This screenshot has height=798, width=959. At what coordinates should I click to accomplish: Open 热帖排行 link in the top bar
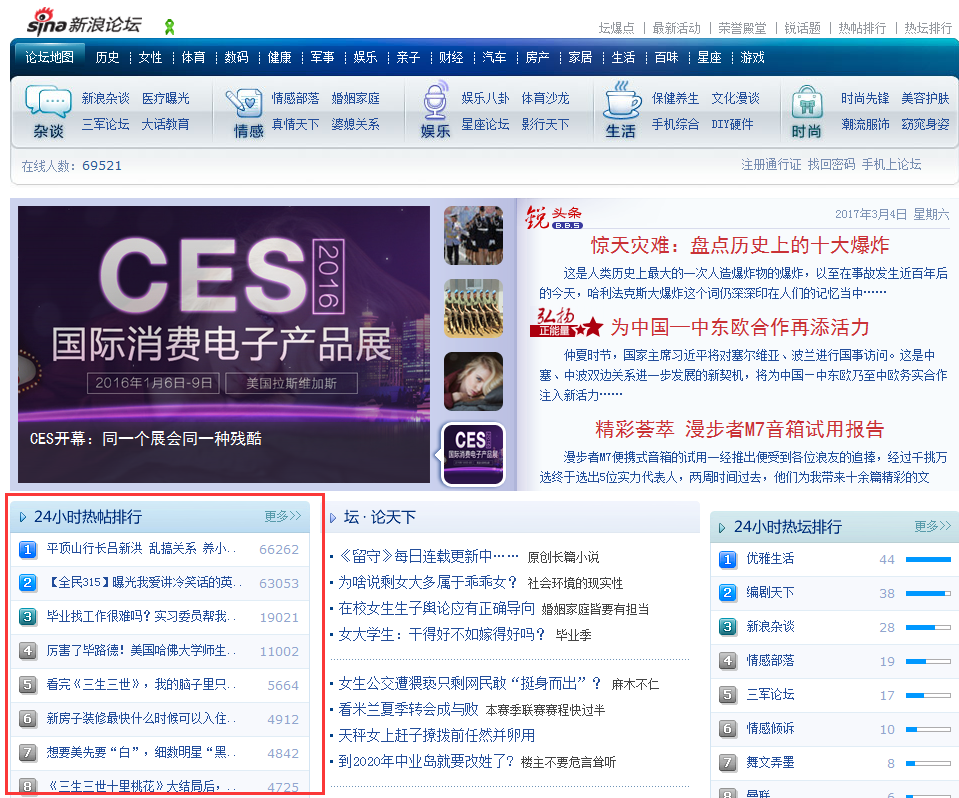(x=862, y=28)
